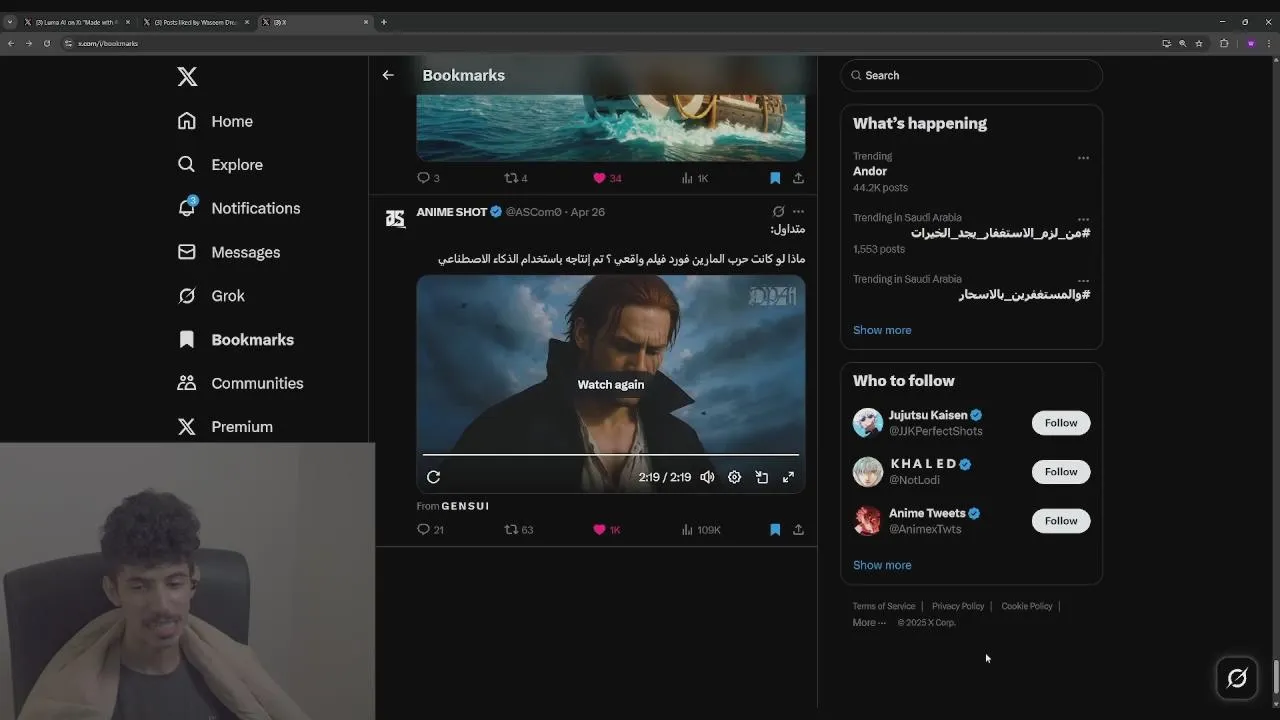Click the ANIME SHOT account name
The height and width of the screenshot is (720, 1280).
click(452, 212)
